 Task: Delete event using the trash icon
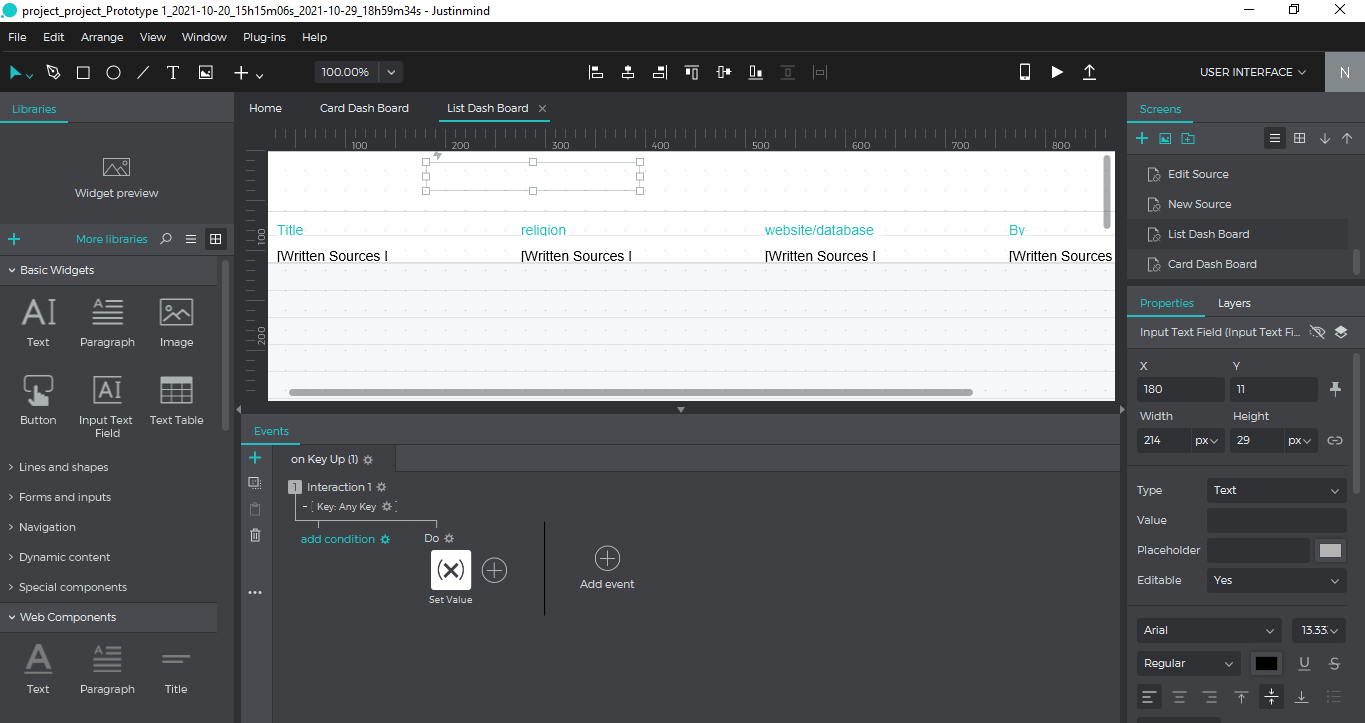(x=255, y=535)
